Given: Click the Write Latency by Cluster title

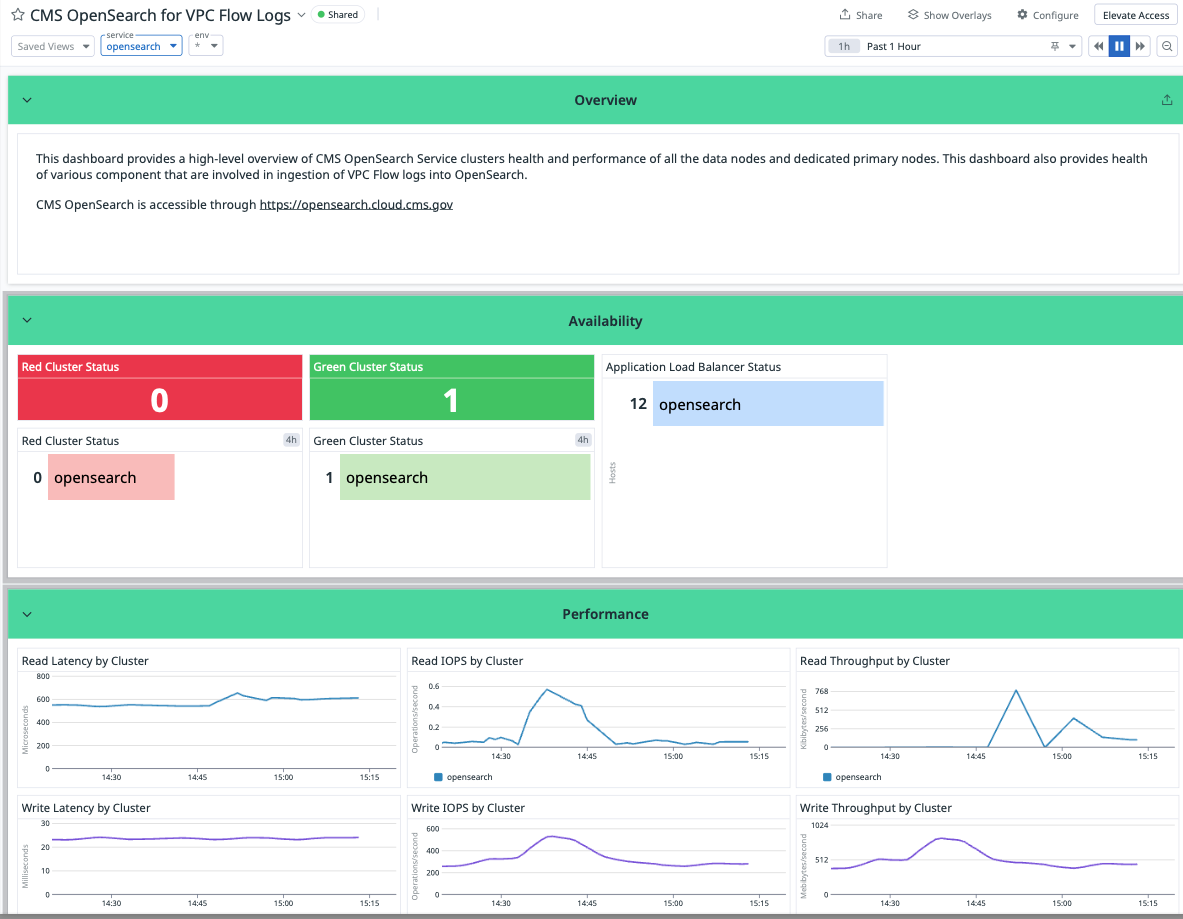Looking at the screenshot, I should (86, 808).
